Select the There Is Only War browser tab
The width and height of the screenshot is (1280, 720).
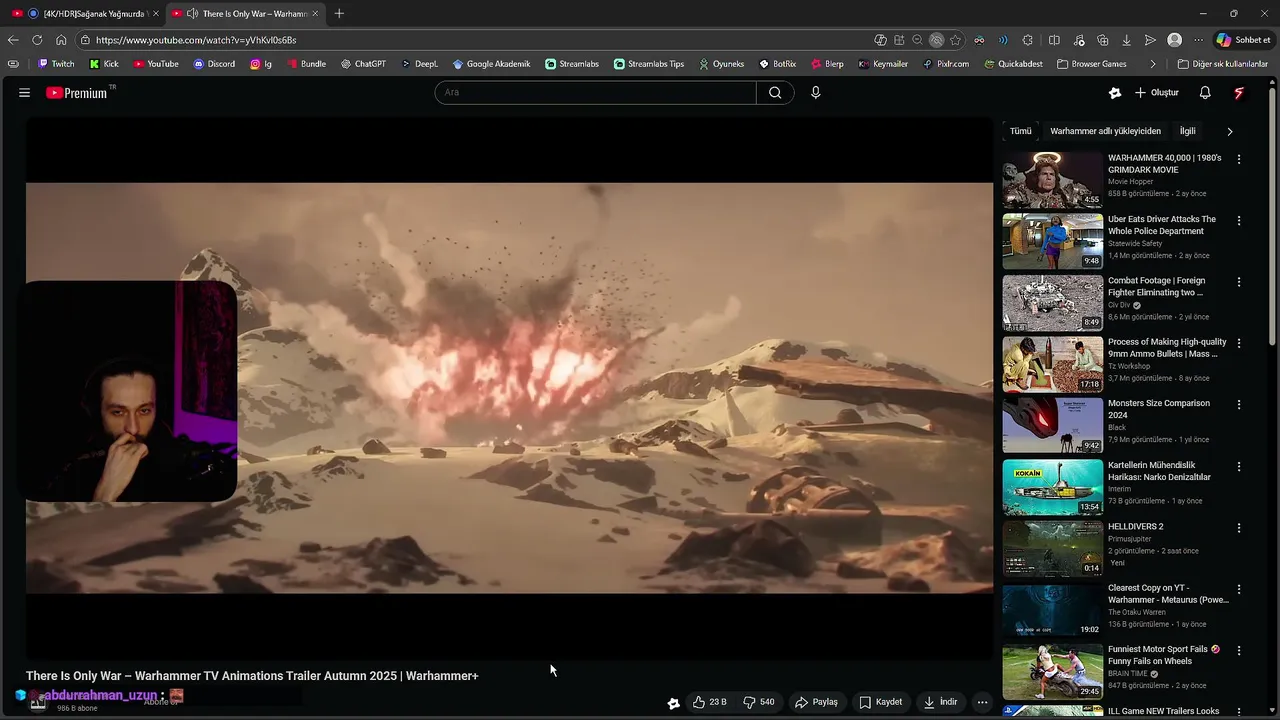pos(246,14)
